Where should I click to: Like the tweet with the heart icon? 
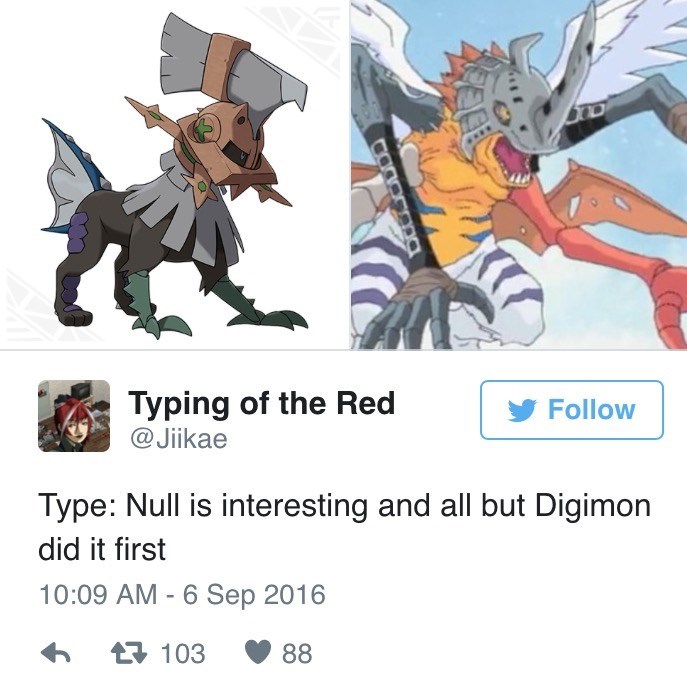(x=258, y=653)
